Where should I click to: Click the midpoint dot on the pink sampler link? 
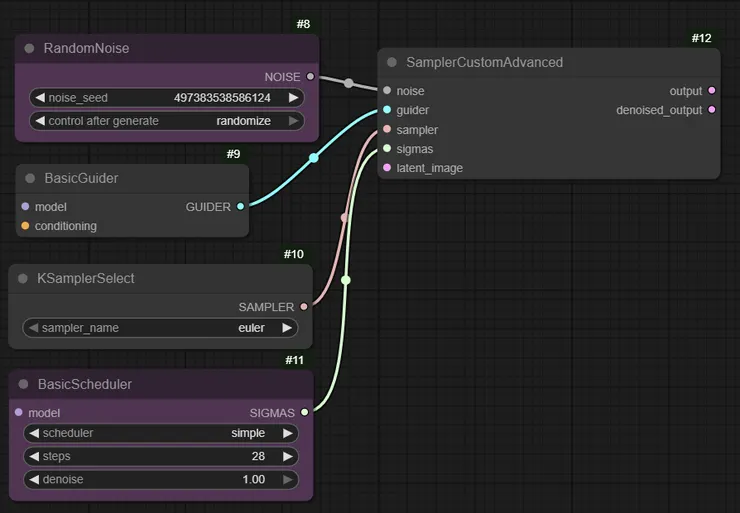tap(345, 218)
